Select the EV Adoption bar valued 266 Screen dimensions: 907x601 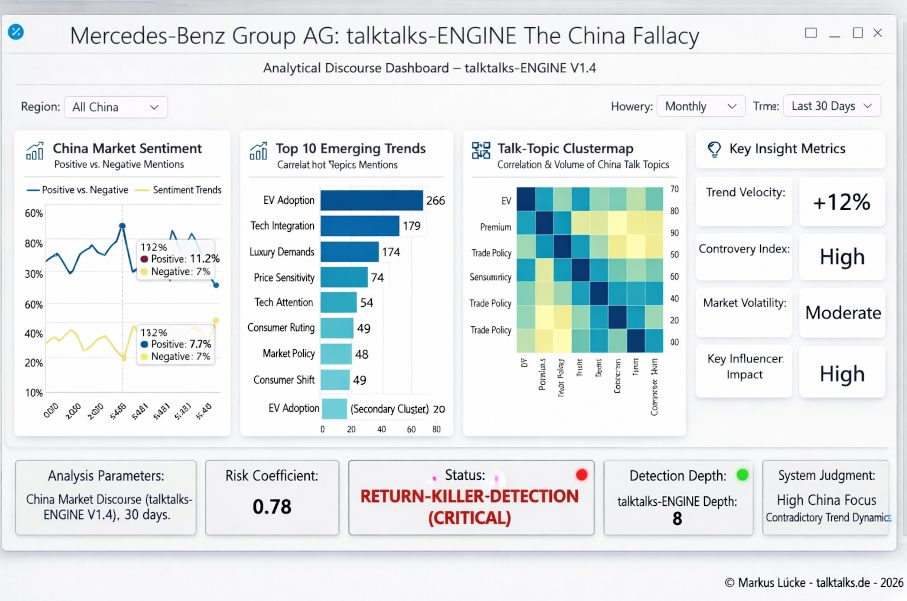pos(371,200)
